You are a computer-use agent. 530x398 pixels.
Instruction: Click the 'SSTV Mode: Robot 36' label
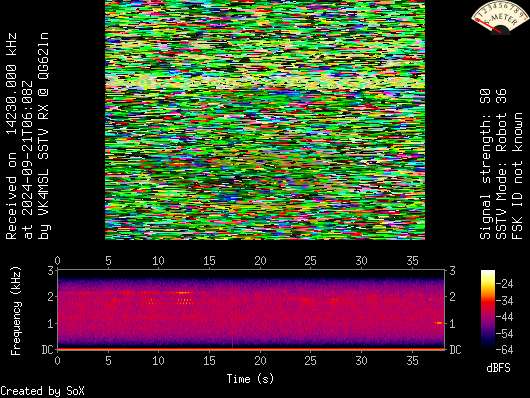[501, 164]
